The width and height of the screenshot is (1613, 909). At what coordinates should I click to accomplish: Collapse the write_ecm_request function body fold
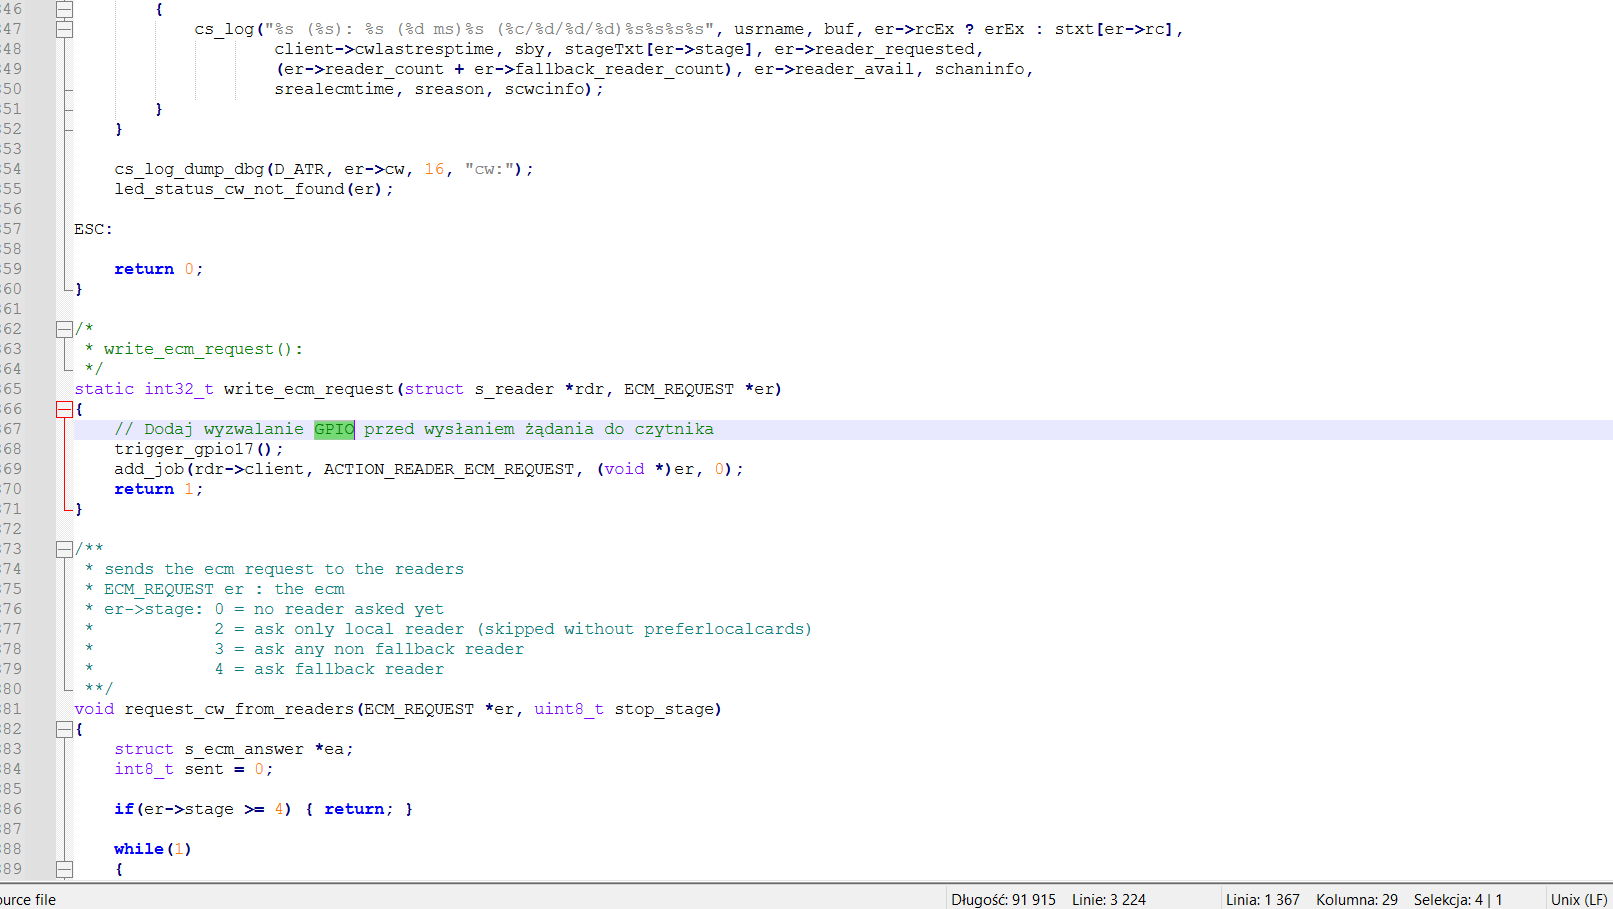[x=64, y=409]
